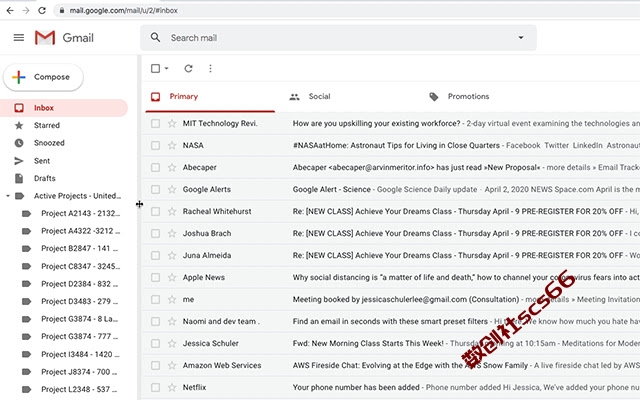
Task: Open the #NASAatHome email subject
Action: 396,145
